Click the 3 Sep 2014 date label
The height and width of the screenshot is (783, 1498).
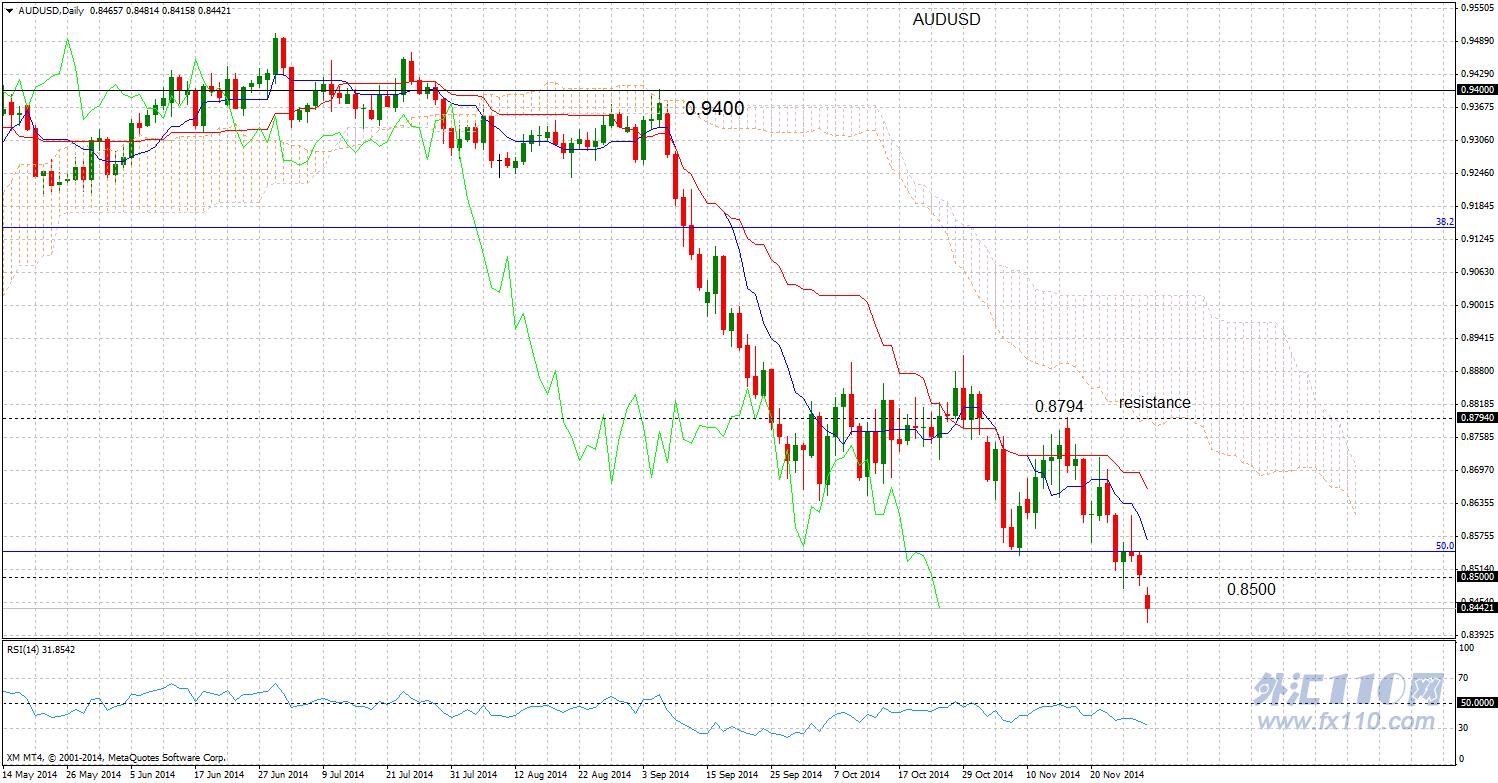[666, 775]
